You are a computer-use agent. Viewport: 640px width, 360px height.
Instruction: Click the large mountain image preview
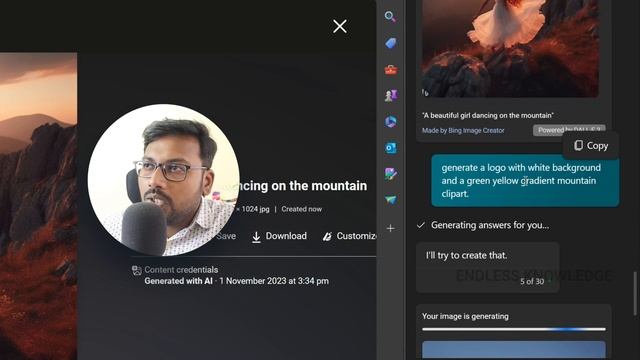[38, 206]
